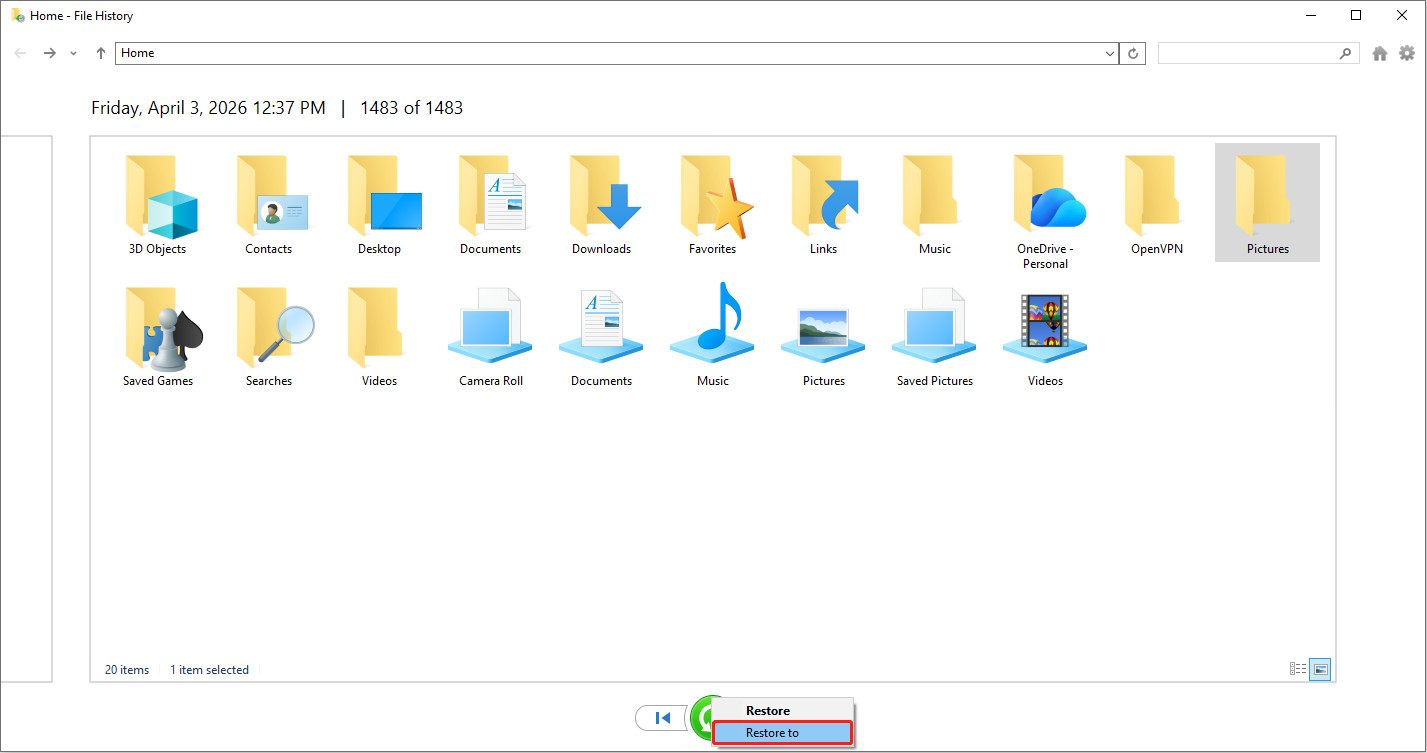Image resolution: width=1427 pixels, height=753 pixels.
Task: Expand the address bar dropdown
Action: 1108,52
